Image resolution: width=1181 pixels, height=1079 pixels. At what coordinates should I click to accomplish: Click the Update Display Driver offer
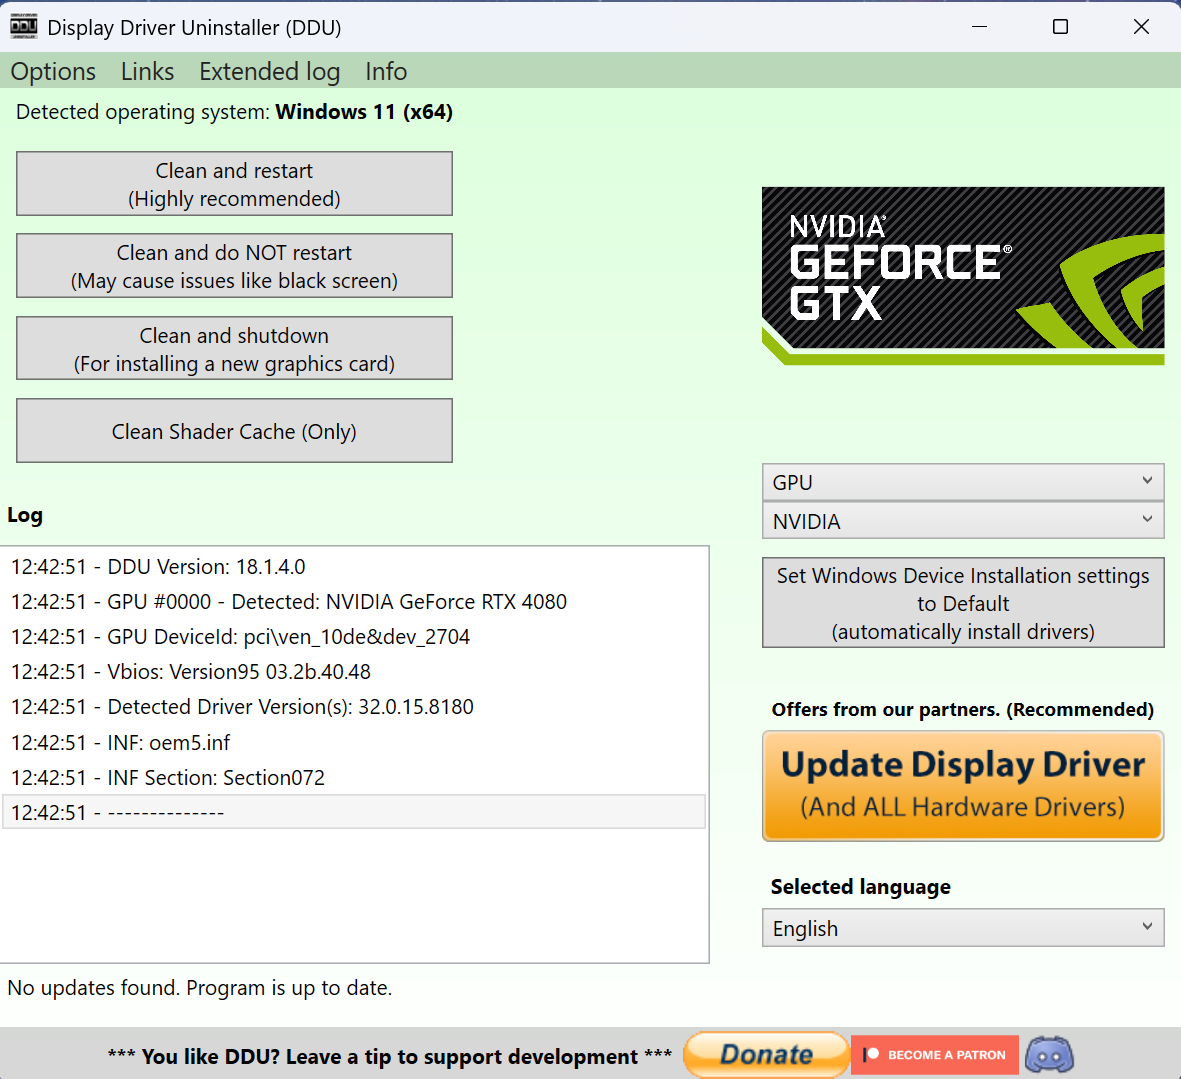click(962, 785)
